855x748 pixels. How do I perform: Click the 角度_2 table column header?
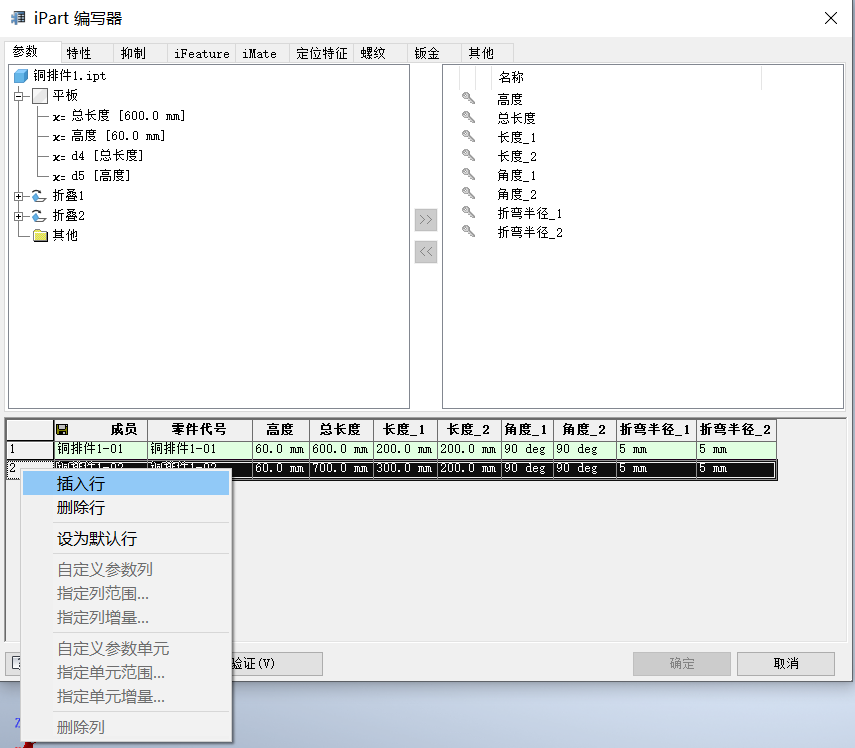(x=585, y=430)
